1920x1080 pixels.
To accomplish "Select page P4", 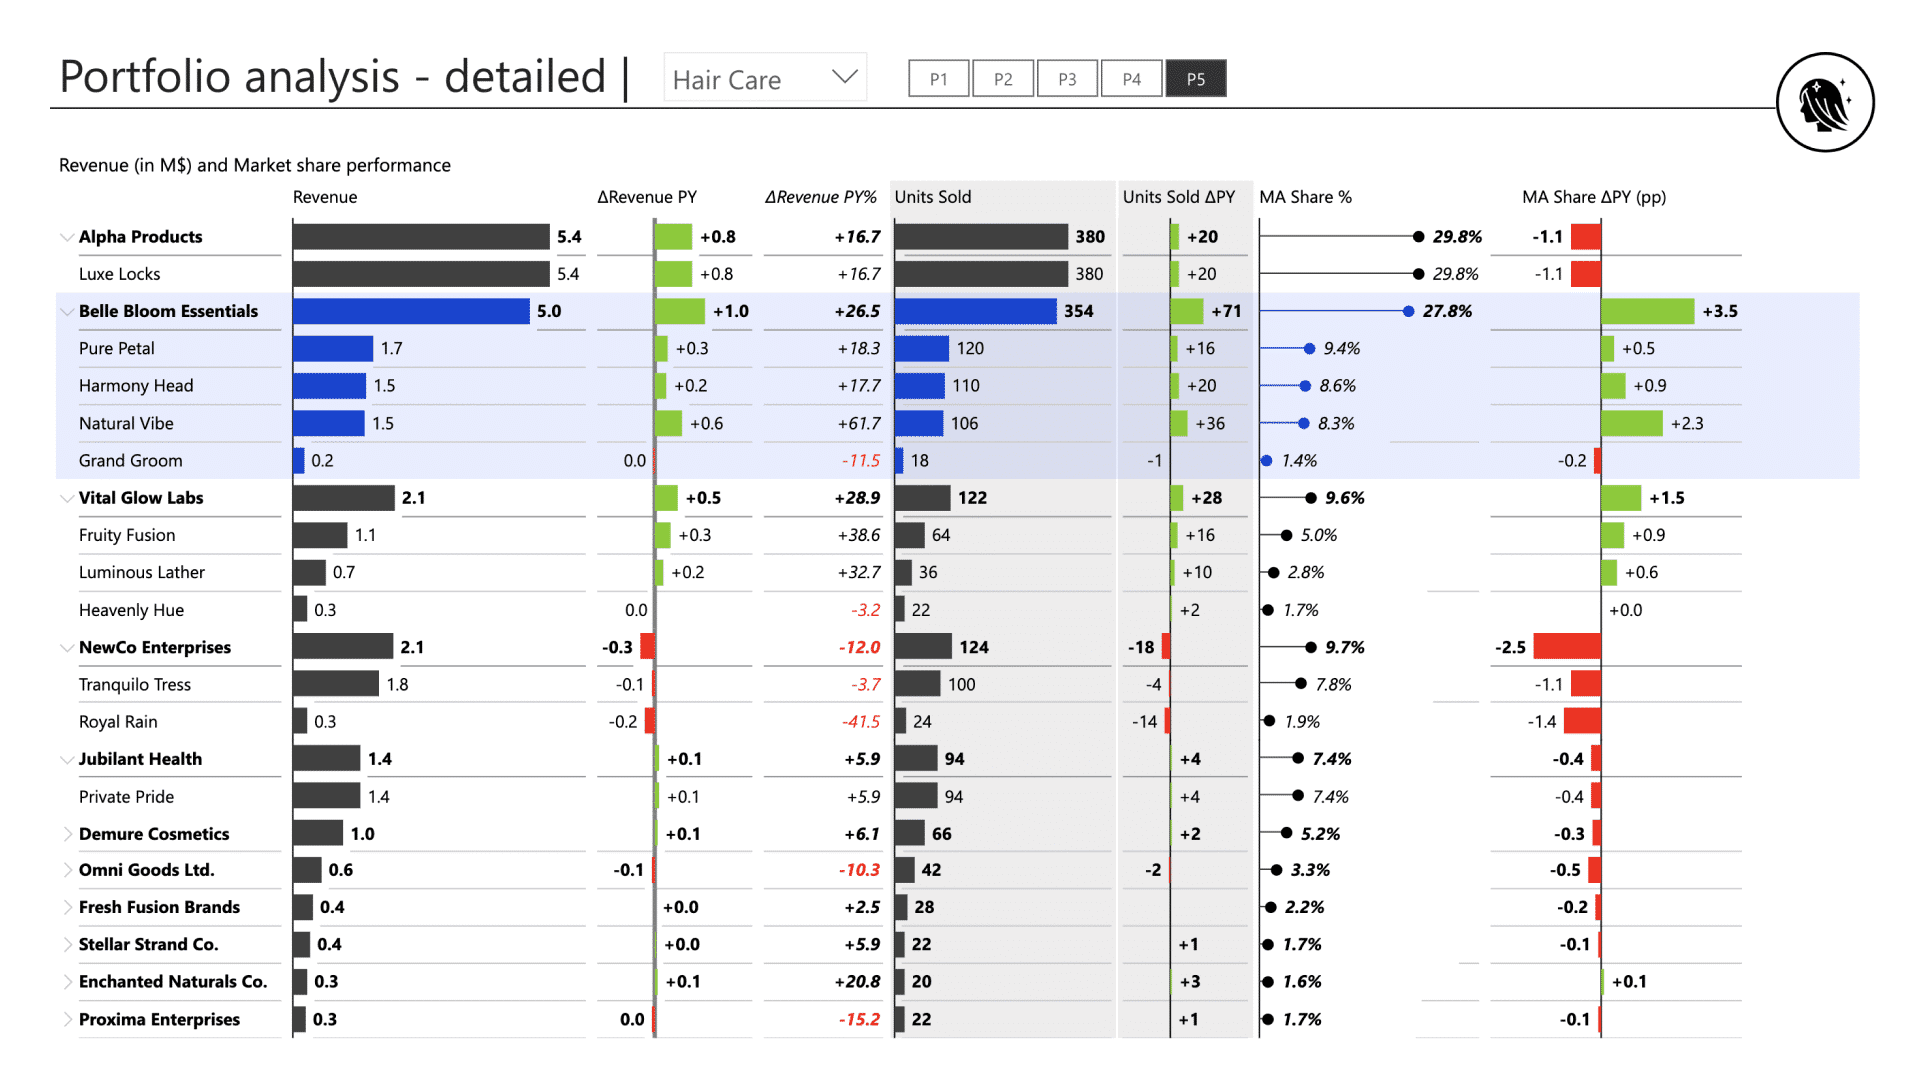I will (x=1131, y=78).
